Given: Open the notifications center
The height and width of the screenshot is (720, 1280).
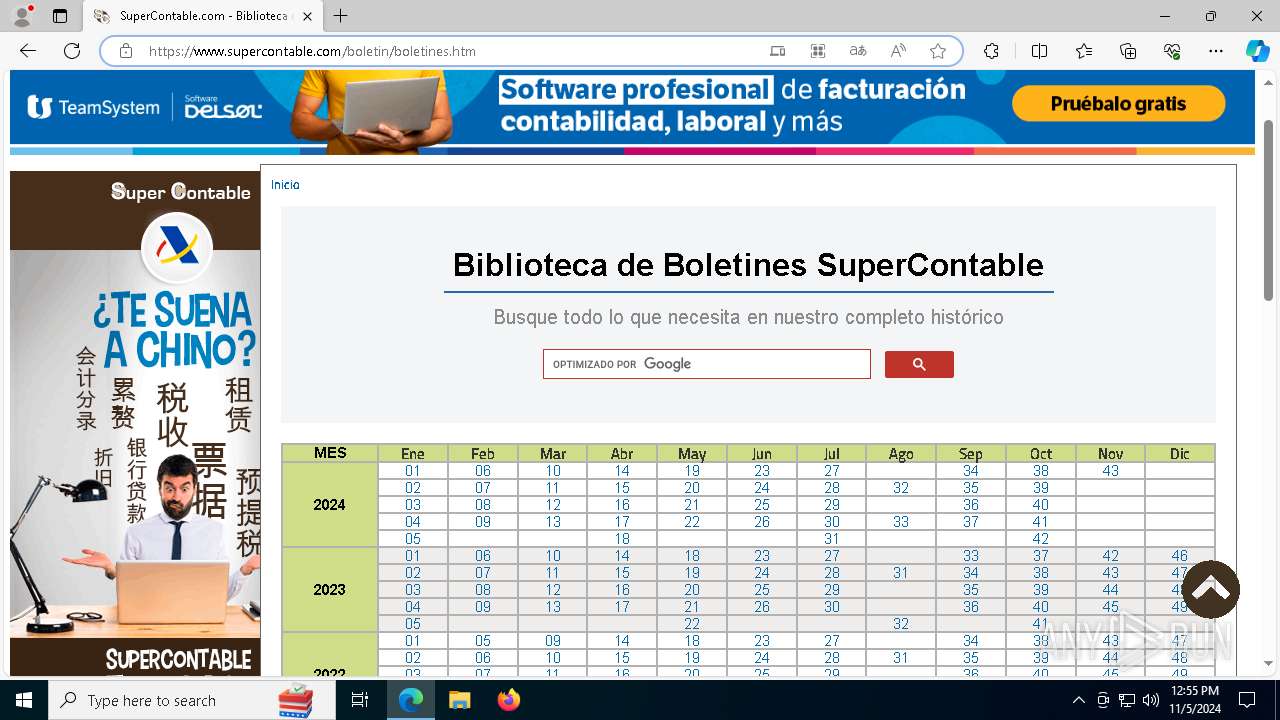Looking at the screenshot, I should (1247, 700).
